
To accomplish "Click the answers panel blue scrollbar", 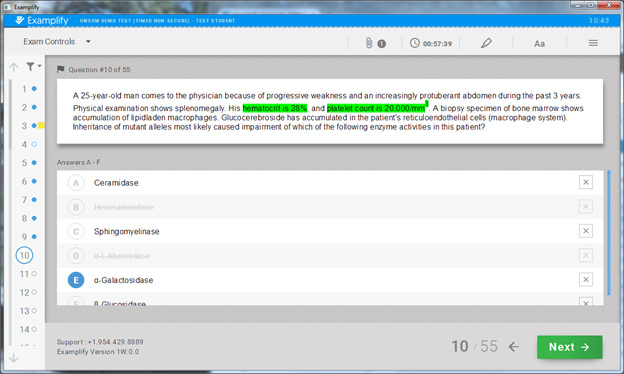I will 609,232.
